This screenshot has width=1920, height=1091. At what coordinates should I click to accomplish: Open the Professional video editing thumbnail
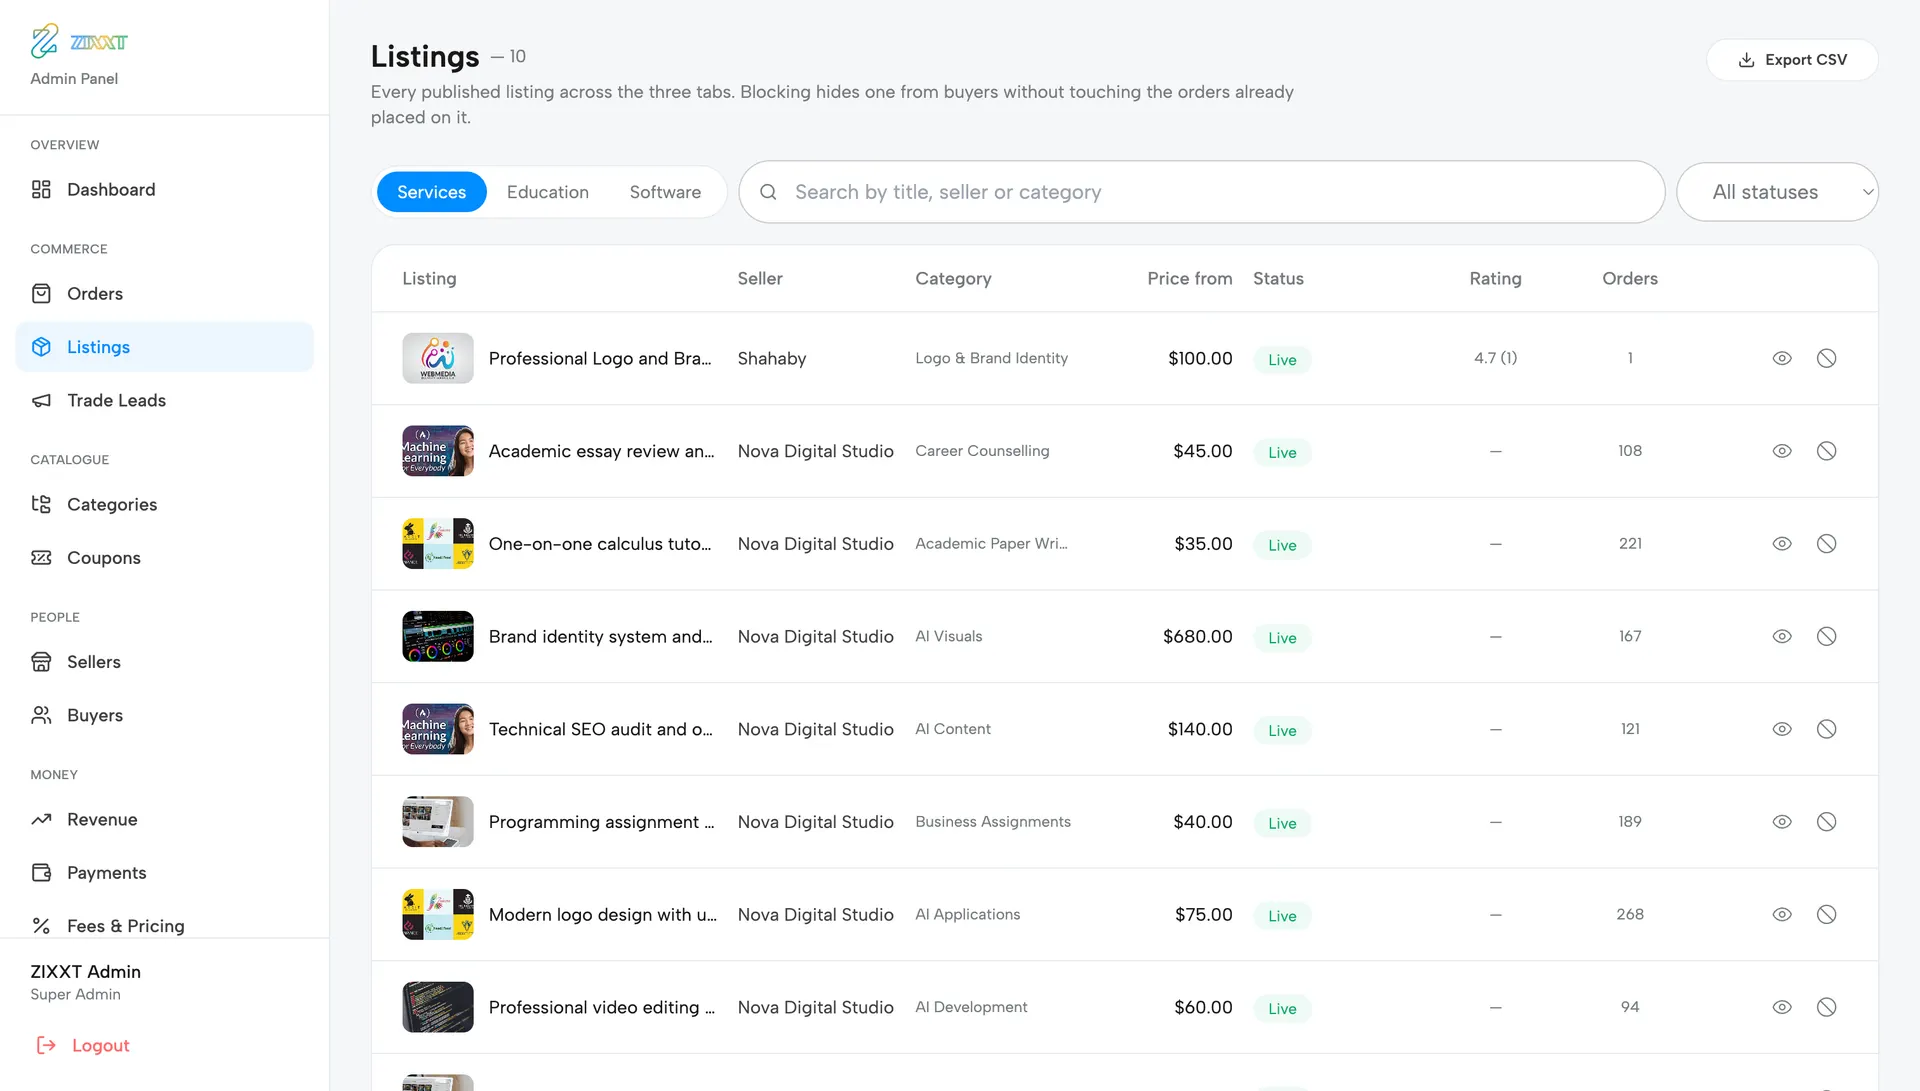438,1007
